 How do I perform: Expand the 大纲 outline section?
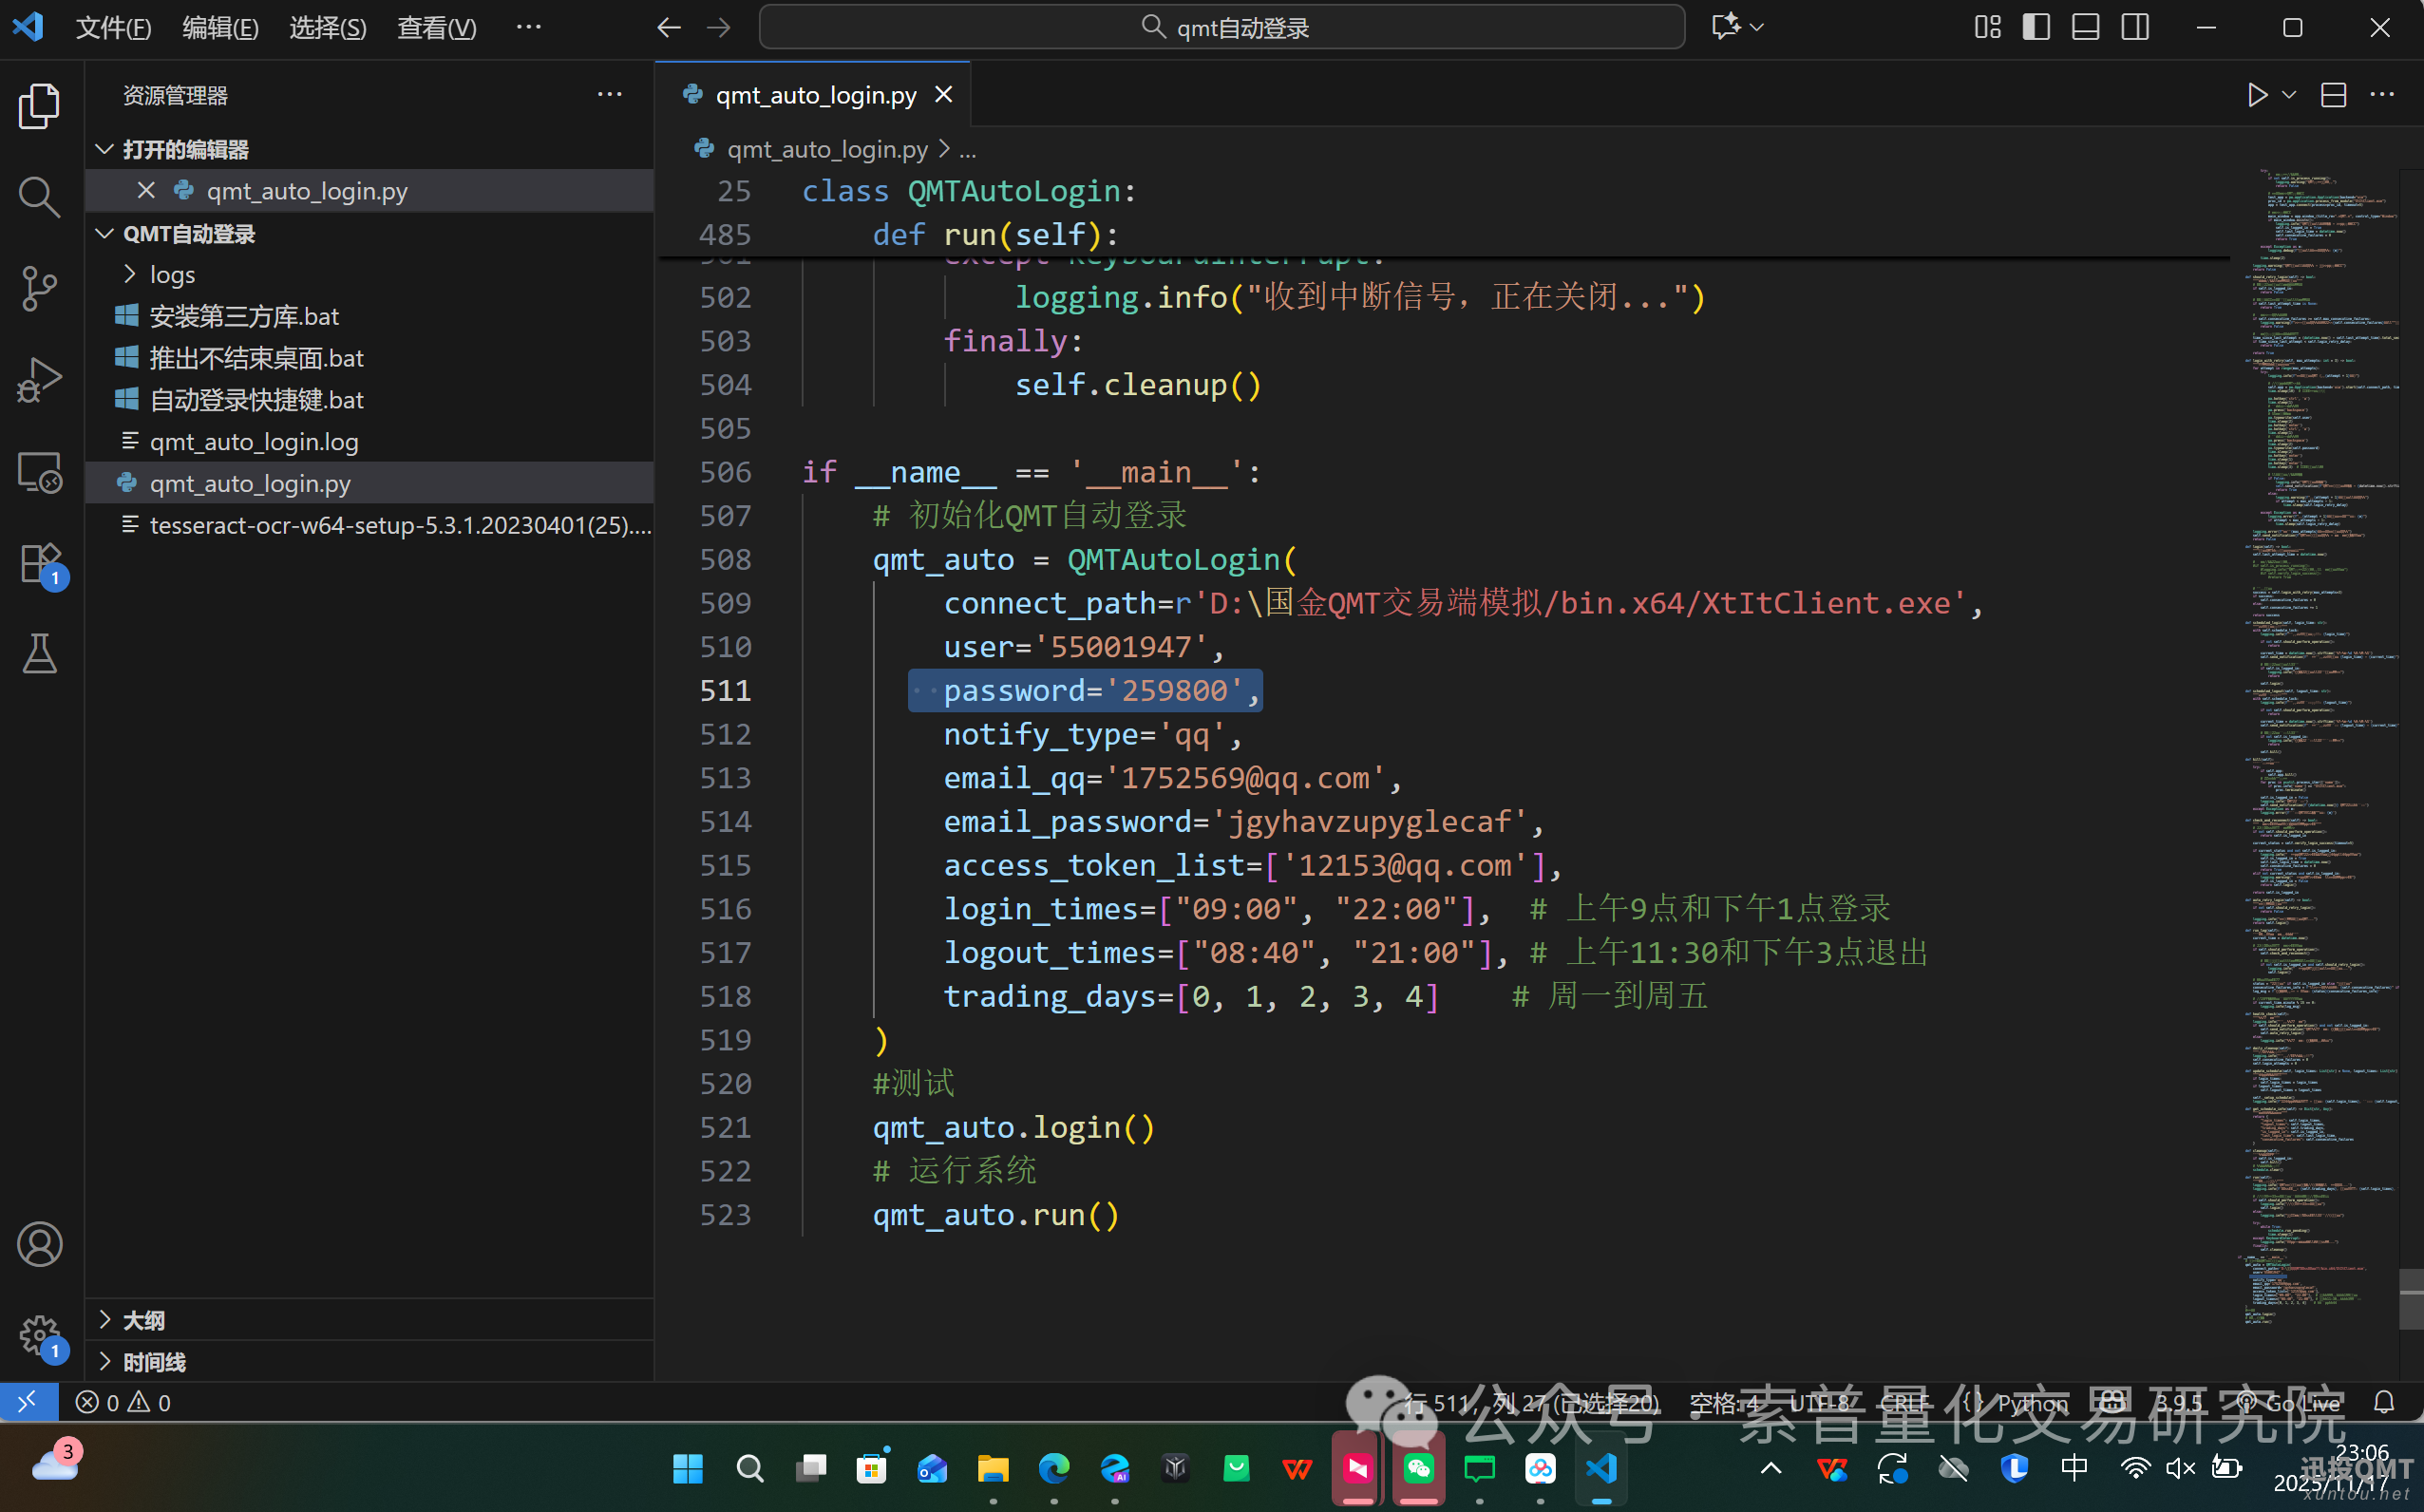143,1320
